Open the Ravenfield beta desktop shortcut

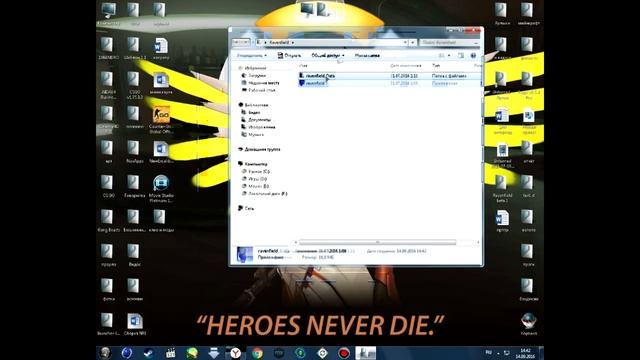(502, 189)
